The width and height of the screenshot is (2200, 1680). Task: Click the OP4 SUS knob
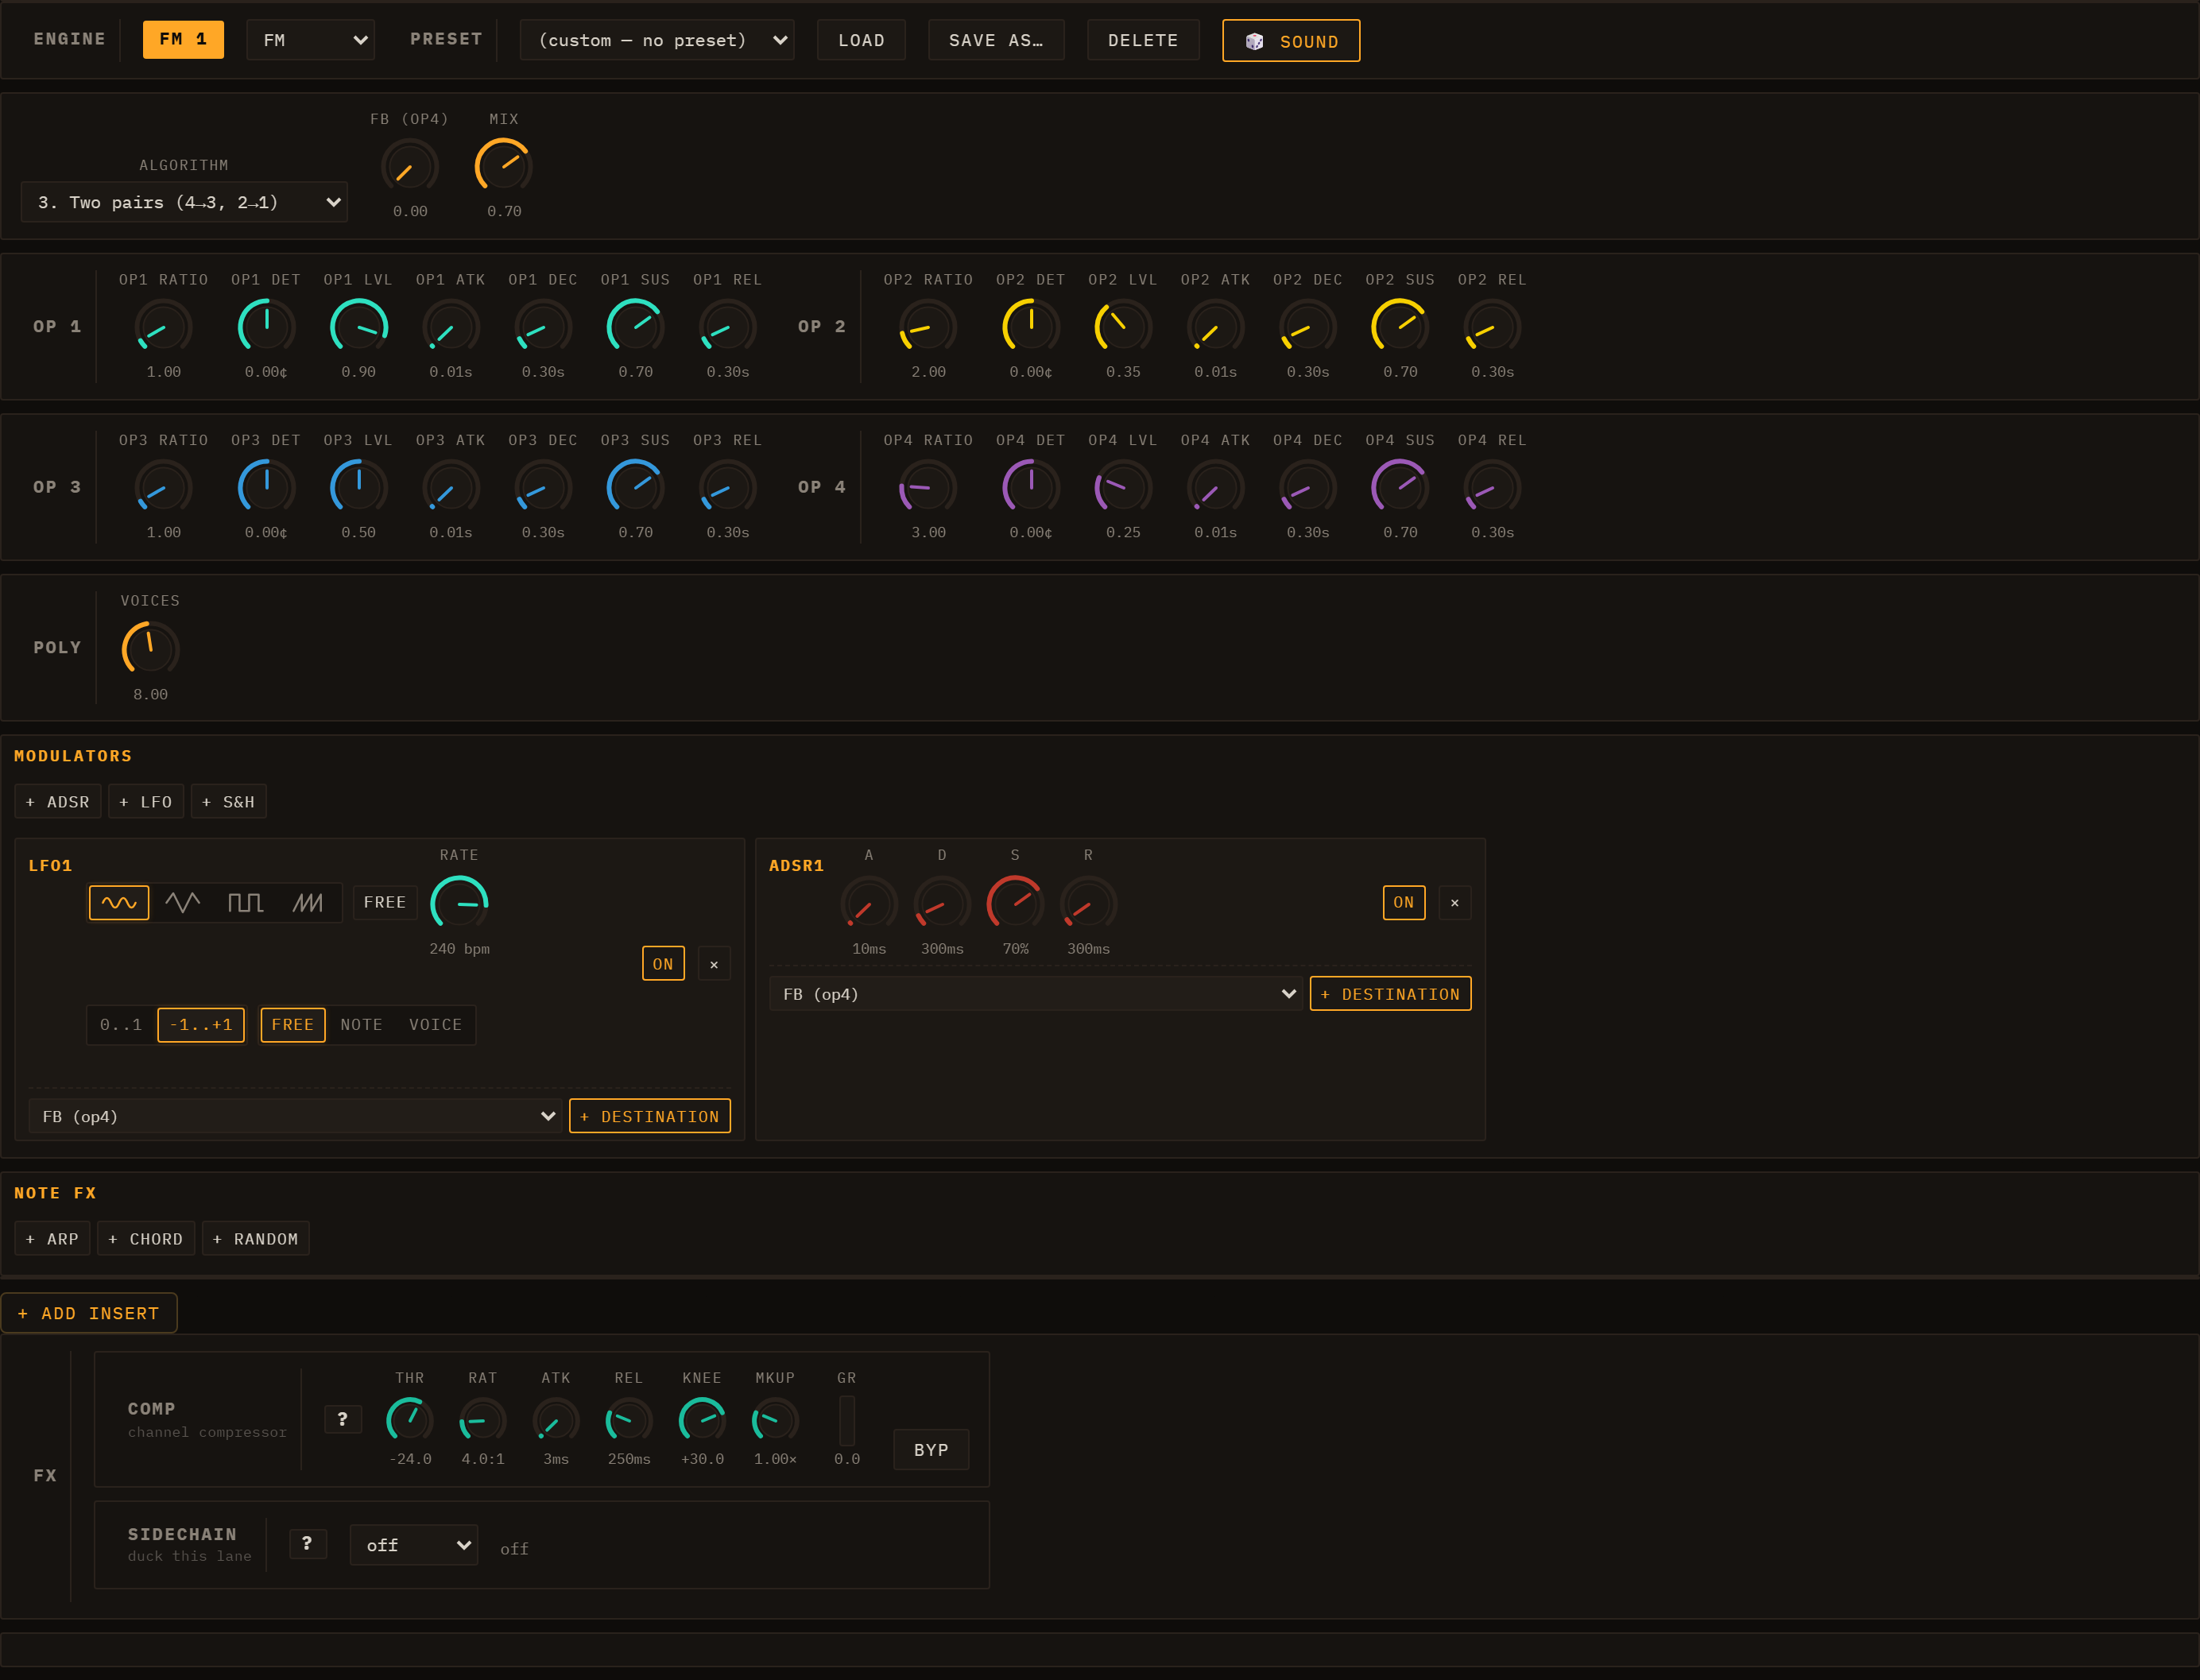pos(1400,488)
